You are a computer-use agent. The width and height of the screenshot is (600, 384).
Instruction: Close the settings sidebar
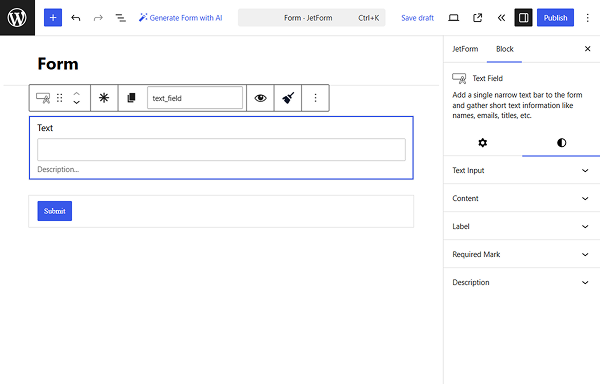(587, 49)
